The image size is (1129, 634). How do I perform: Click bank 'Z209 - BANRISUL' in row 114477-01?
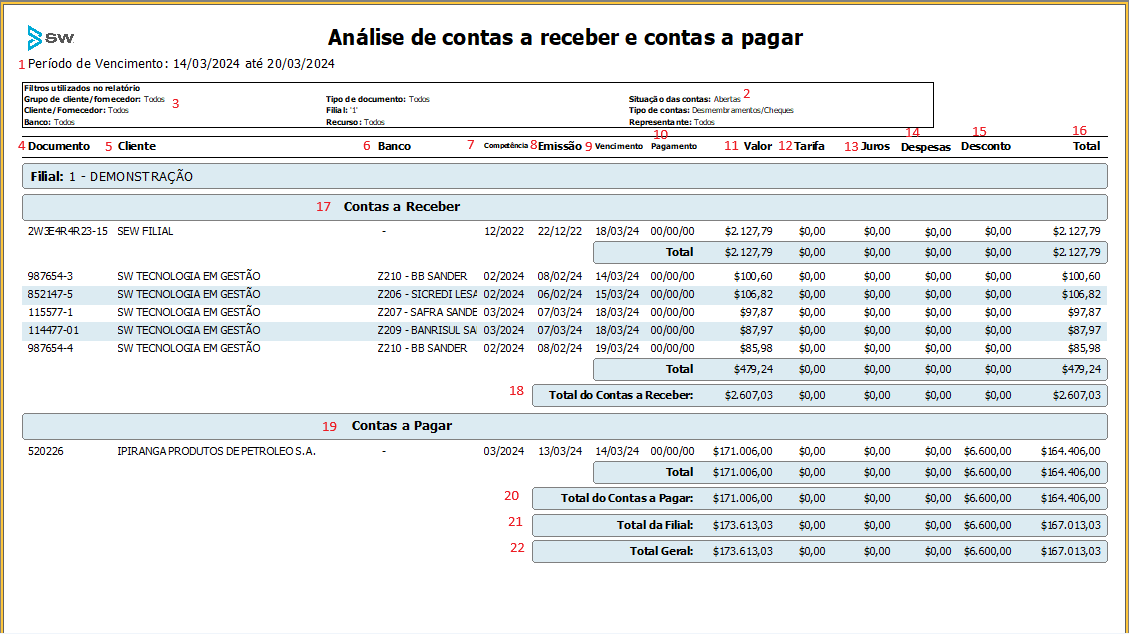pos(427,330)
